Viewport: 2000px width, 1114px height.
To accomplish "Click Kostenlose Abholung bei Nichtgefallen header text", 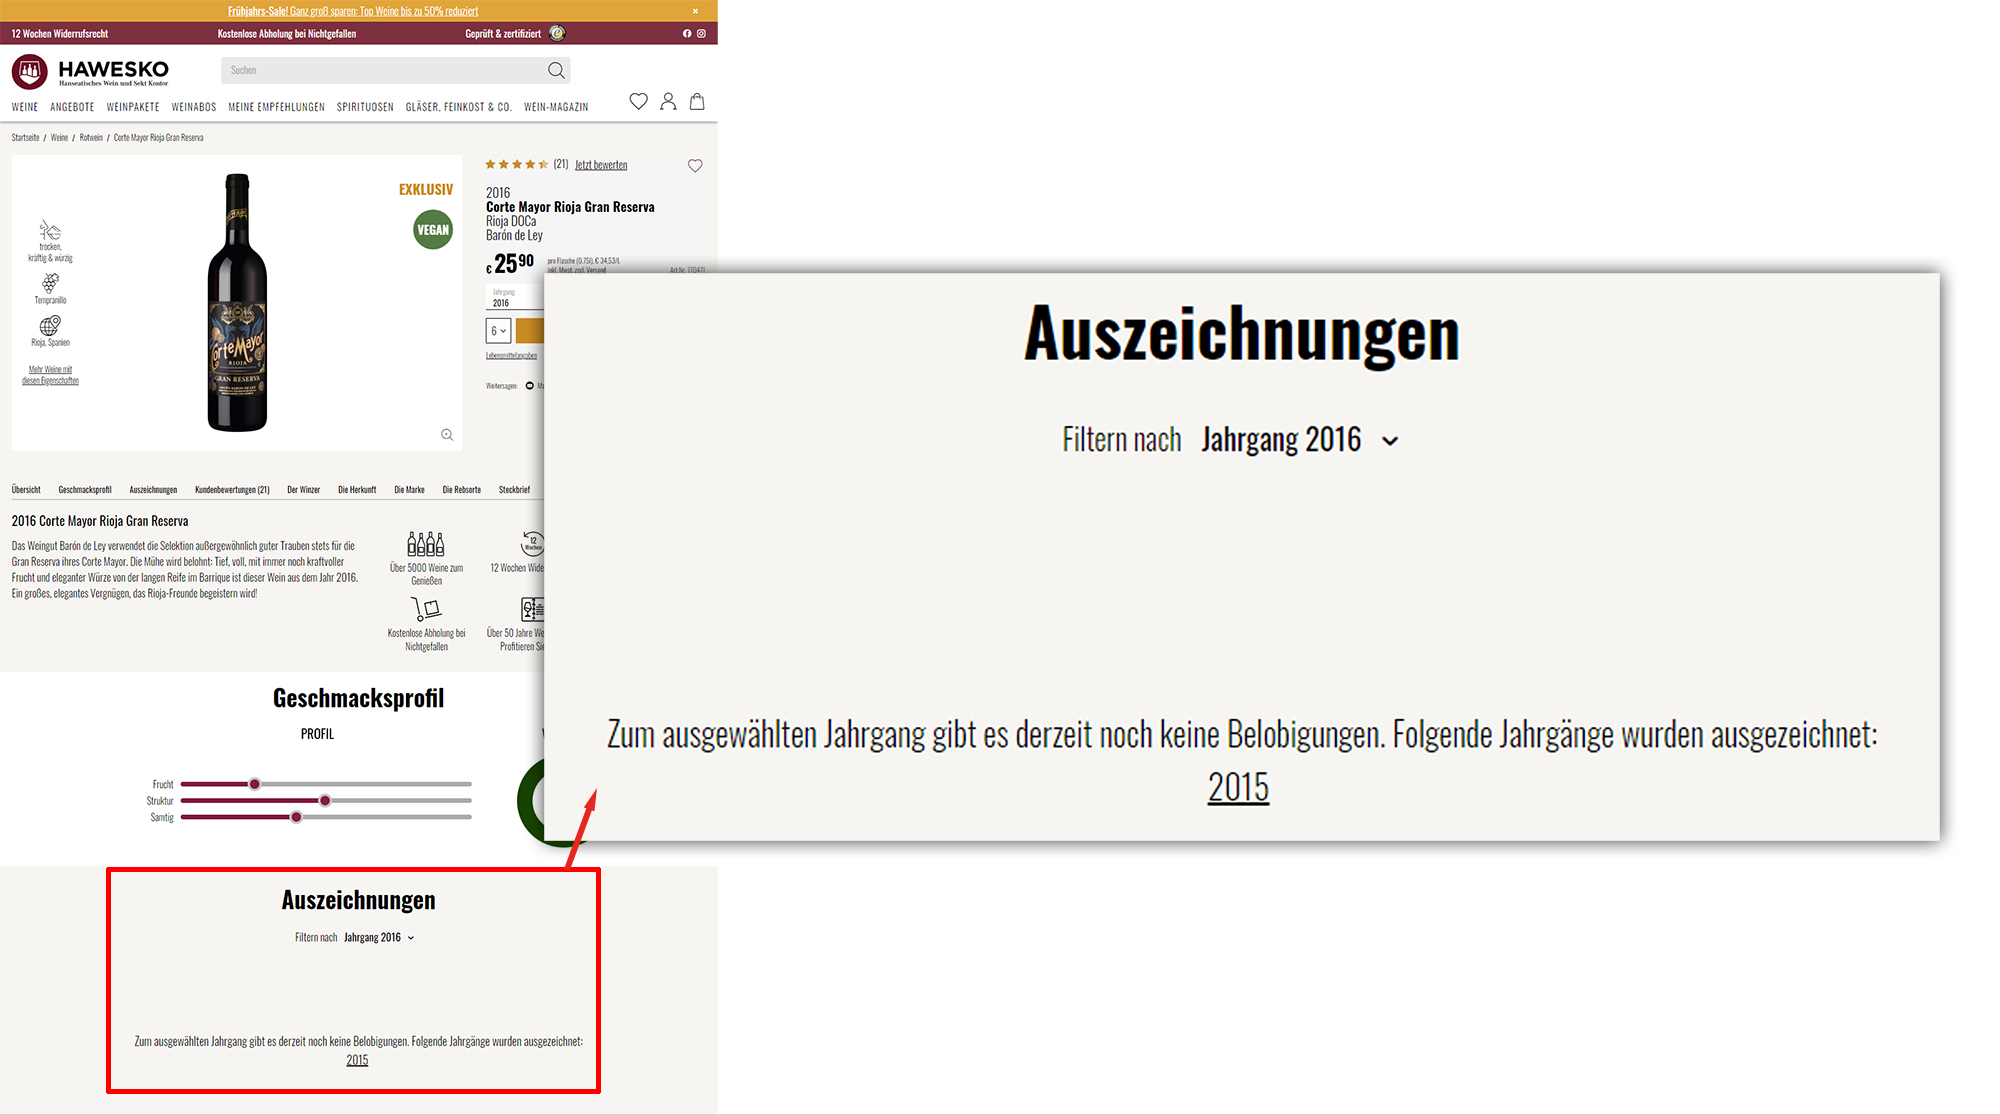I will [x=287, y=34].
